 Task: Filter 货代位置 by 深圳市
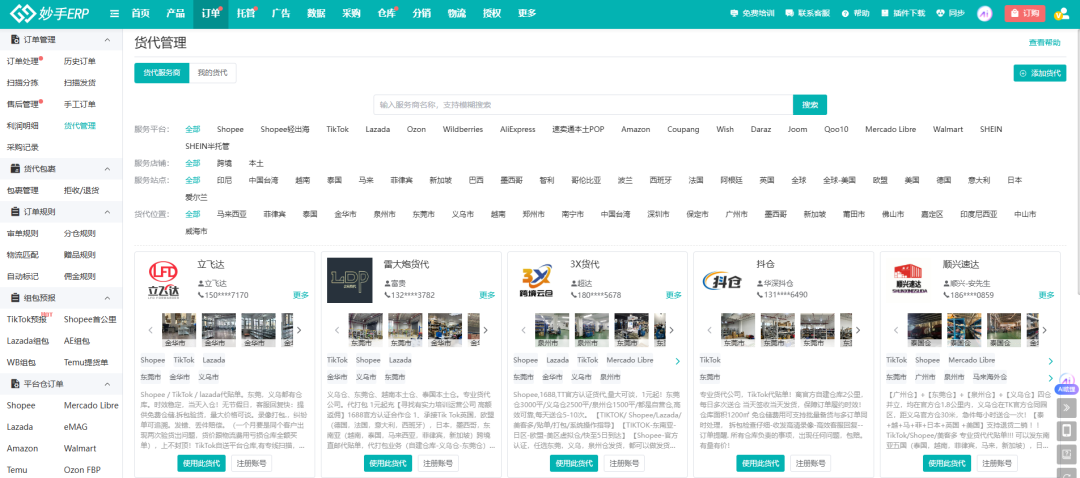(x=658, y=214)
